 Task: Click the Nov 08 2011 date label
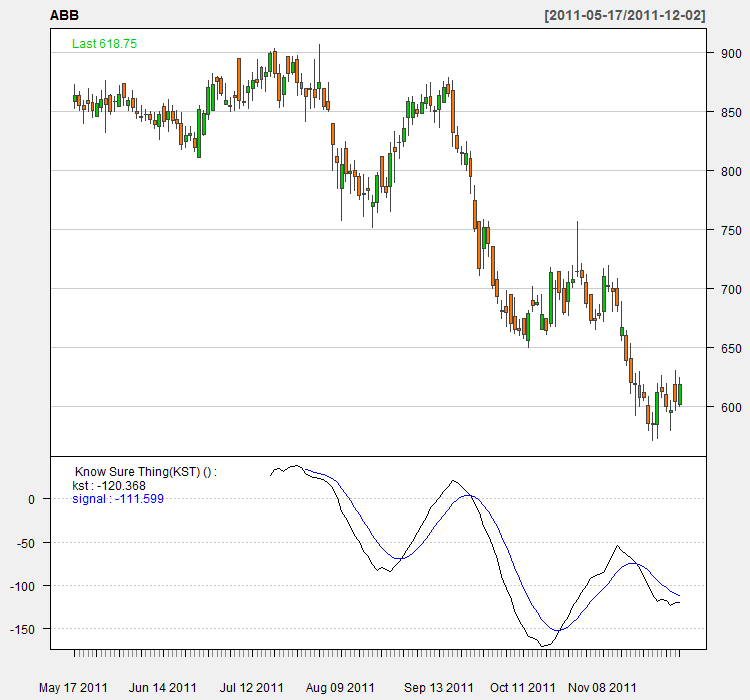pyautogui.click(x=602, y=688)
